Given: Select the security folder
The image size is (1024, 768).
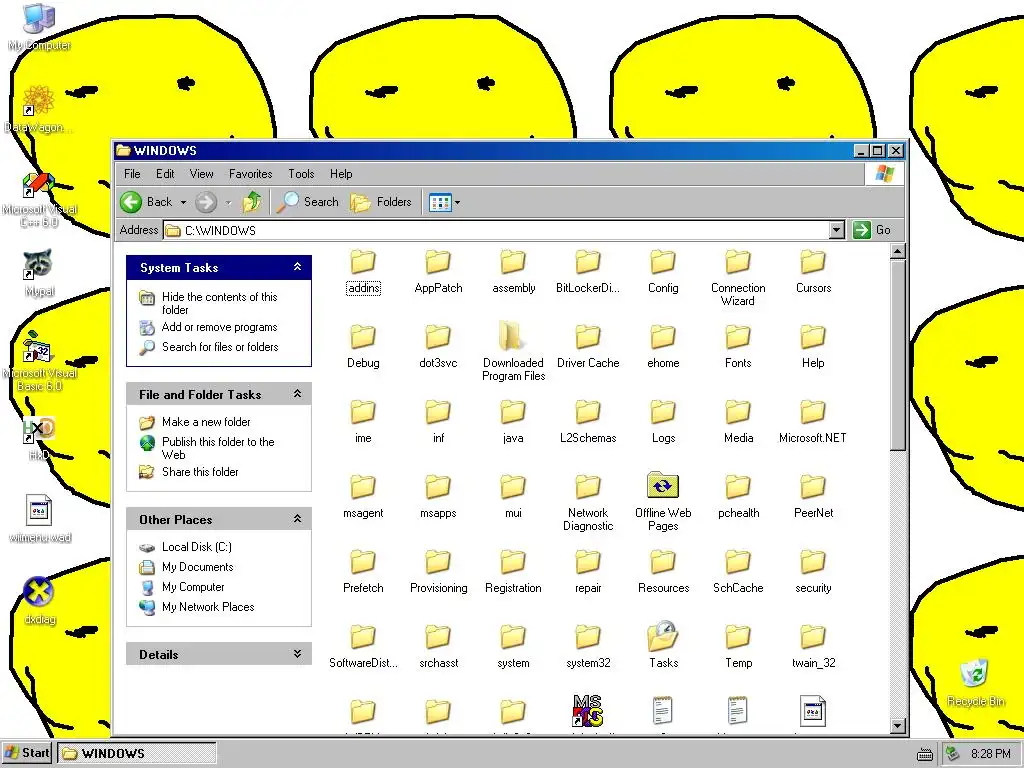Looking at the screenshot, I should click(x=813, y=572).
